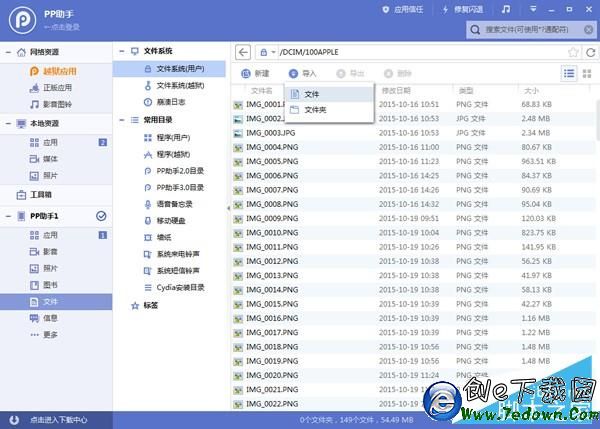The image size is (600, 429).
Task: Open 语音备忘录 voice memos folder
Action: click(168, 204)
